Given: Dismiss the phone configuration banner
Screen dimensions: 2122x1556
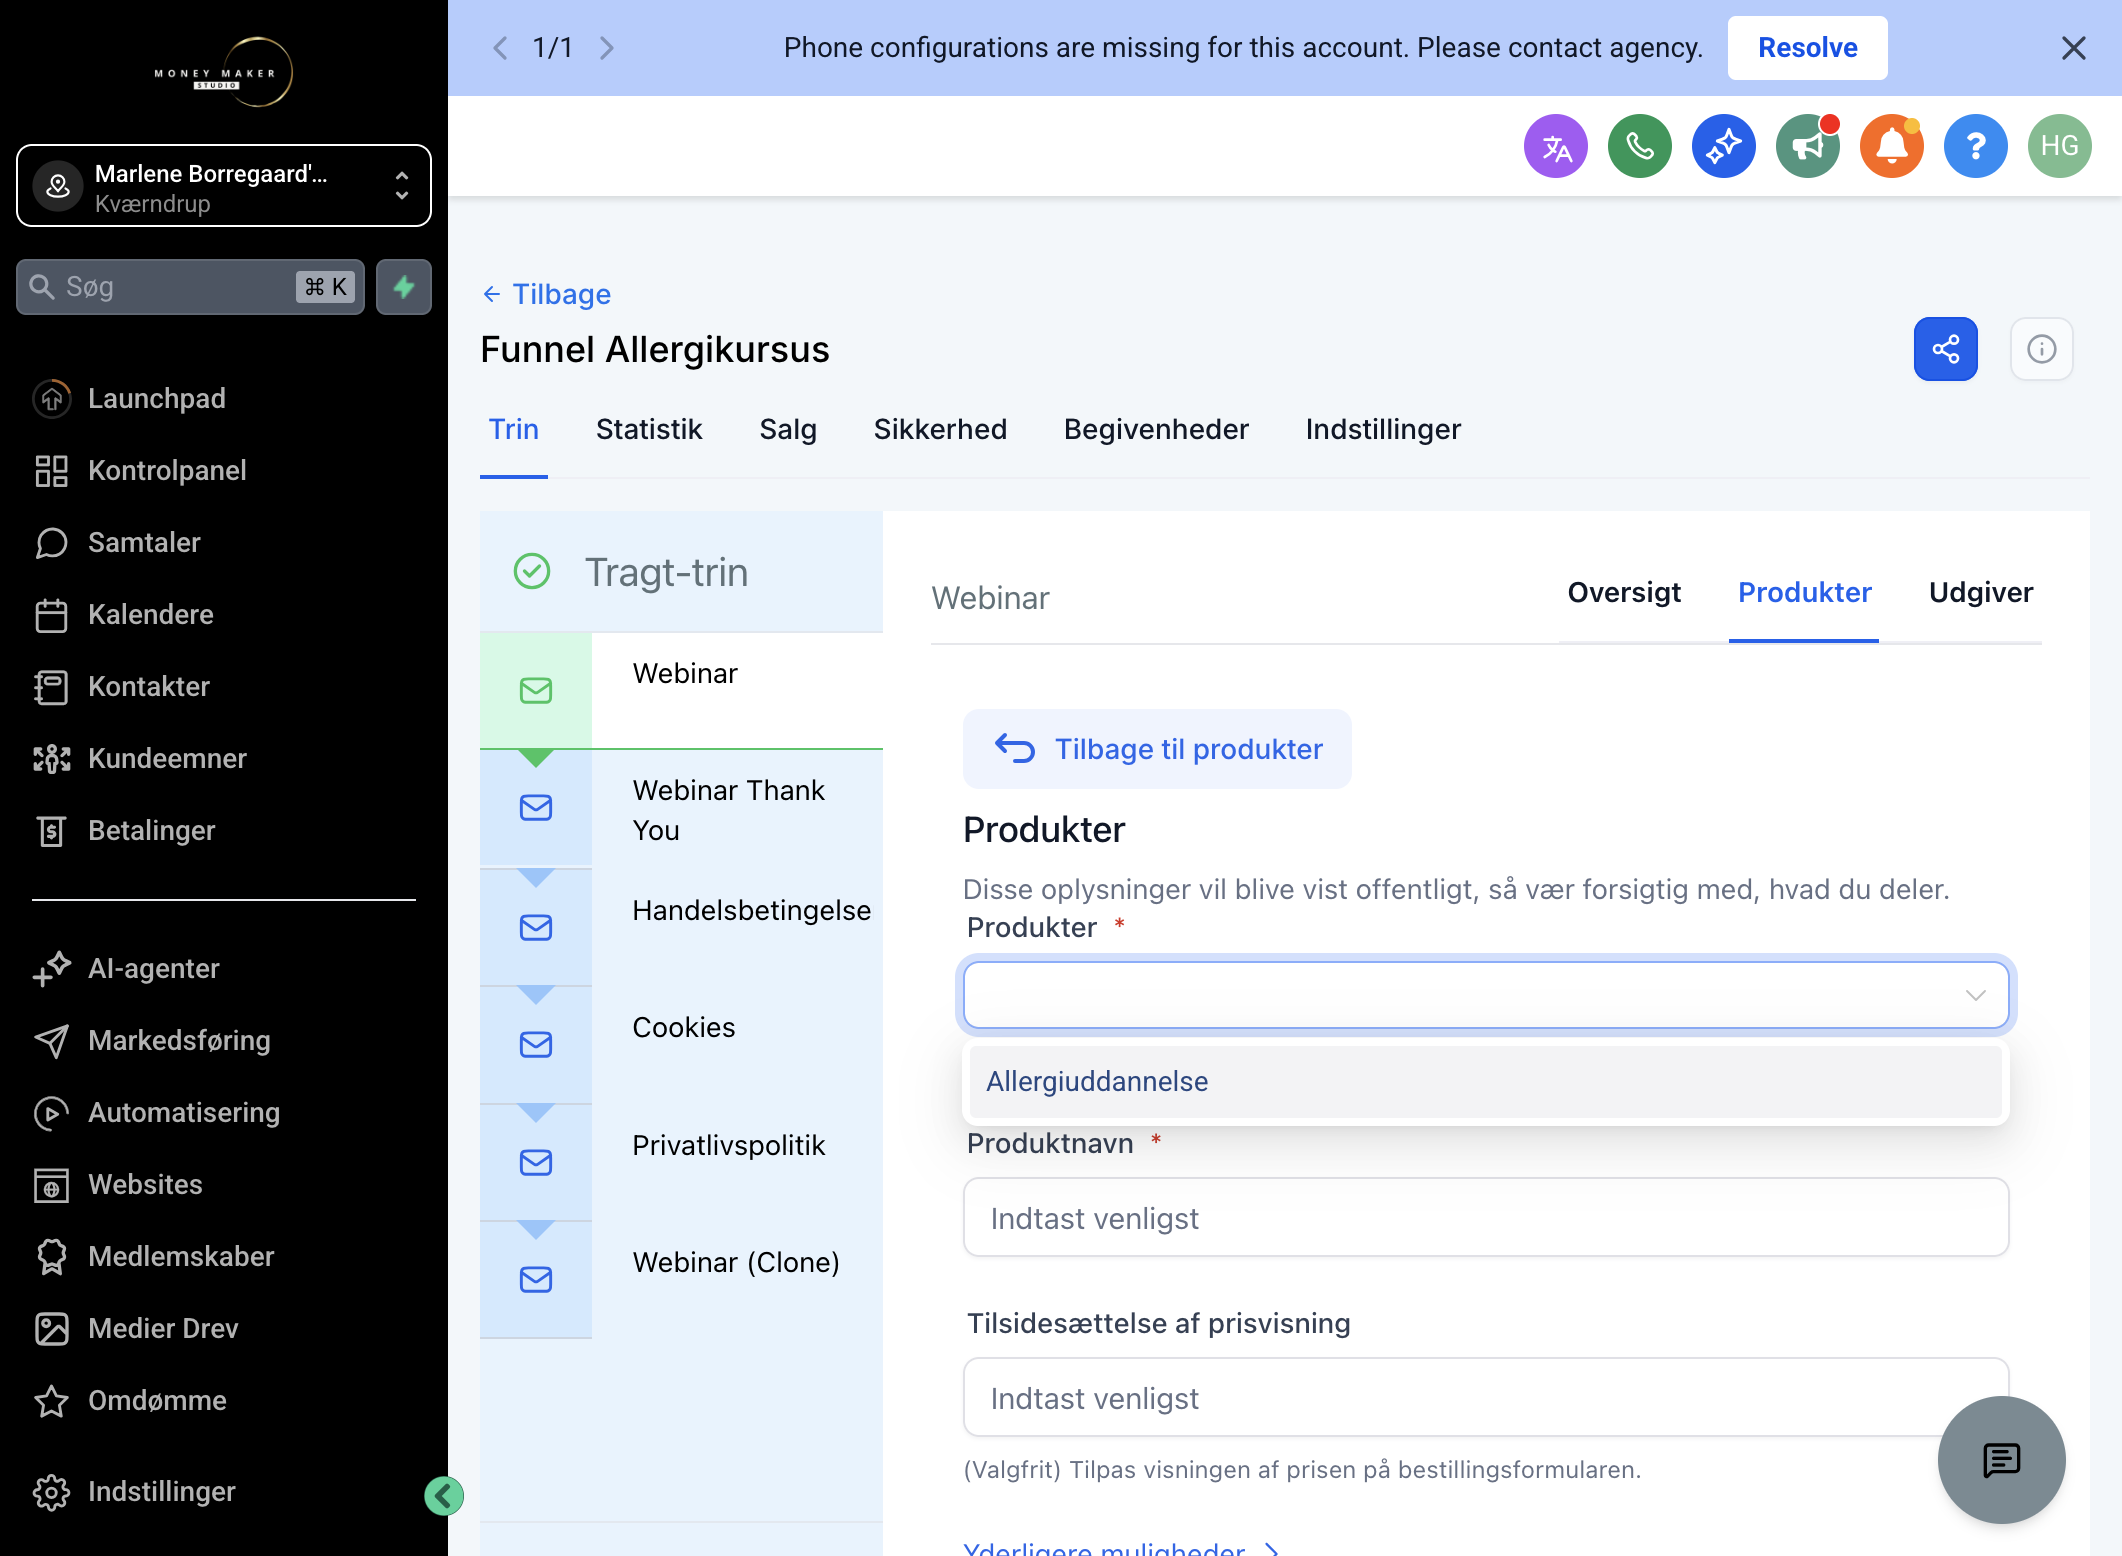Looking at the screenshot, I should (2073, 48).
